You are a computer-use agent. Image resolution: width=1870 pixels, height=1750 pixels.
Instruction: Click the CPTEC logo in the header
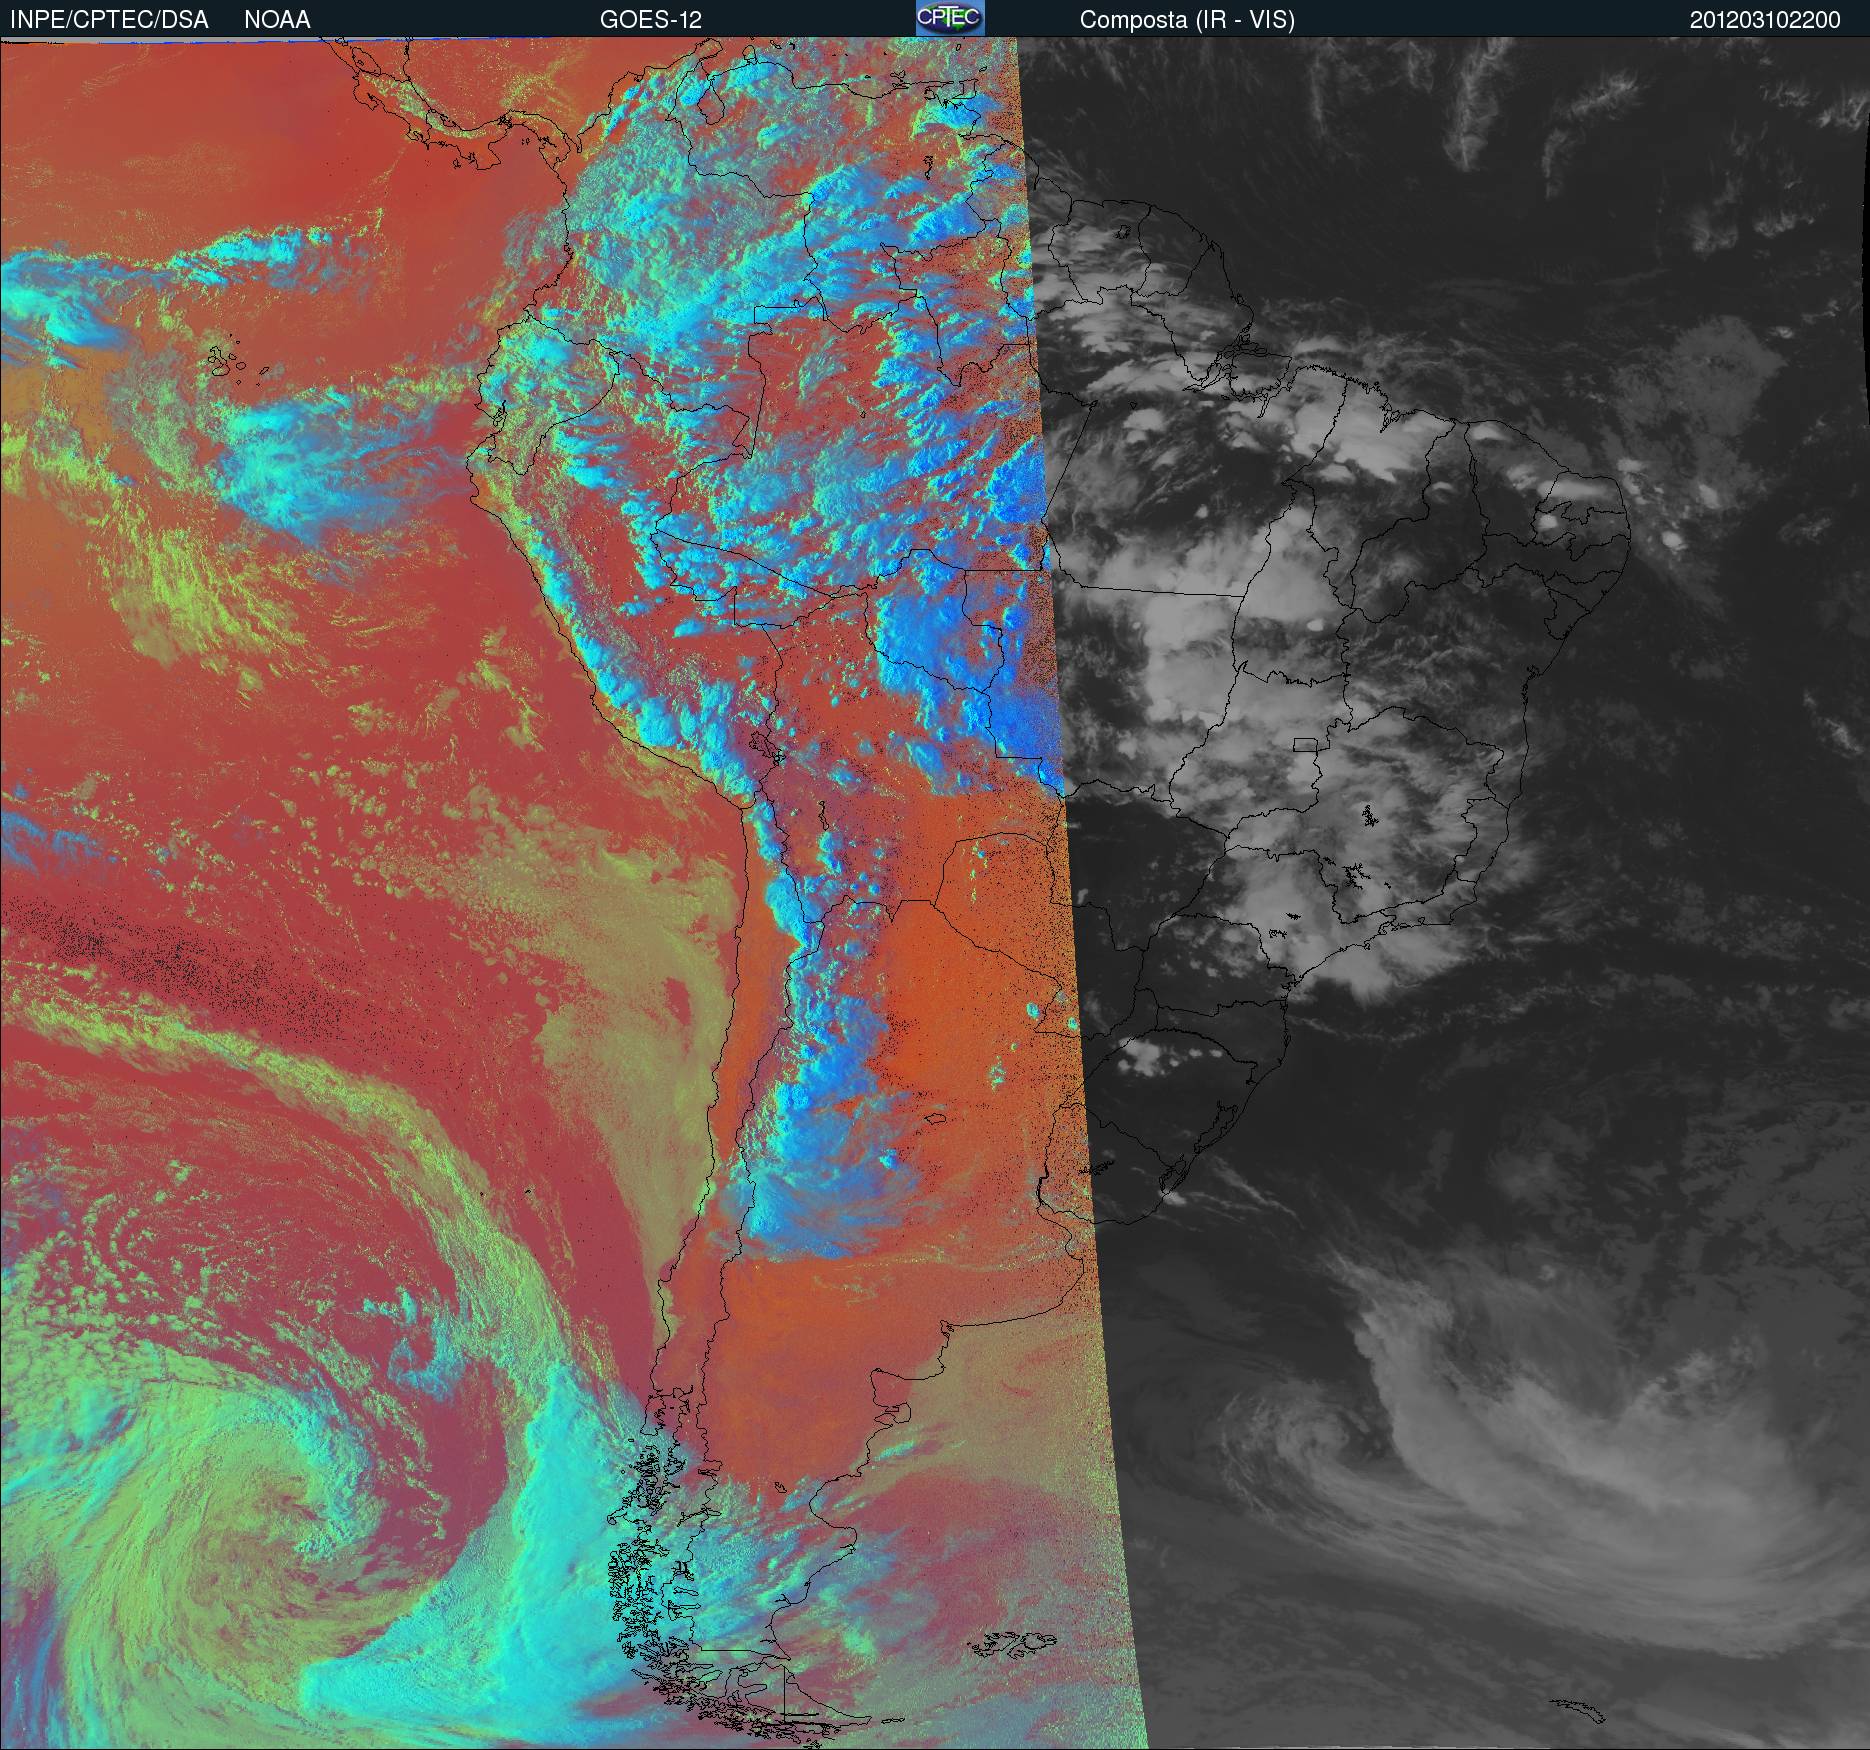coord(949,18)
